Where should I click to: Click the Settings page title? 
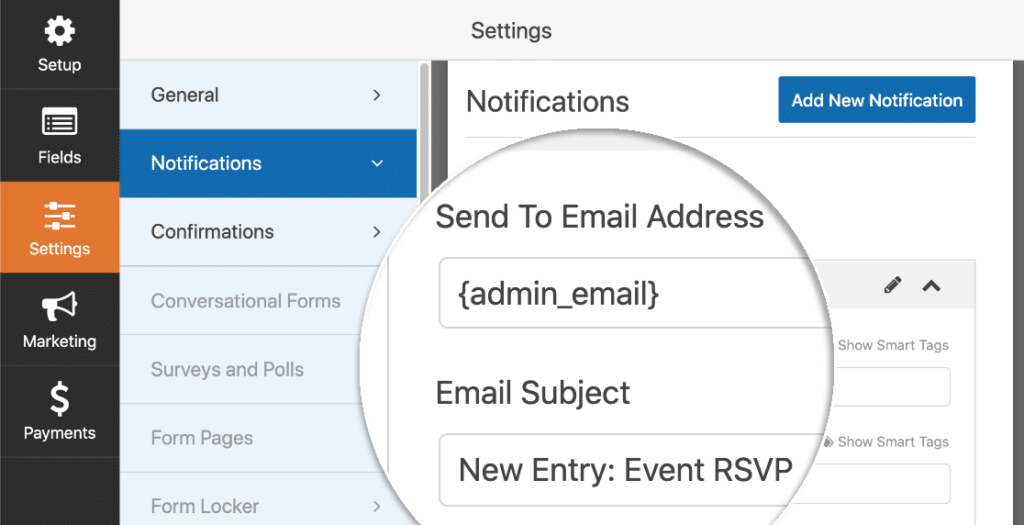(511, 31)
